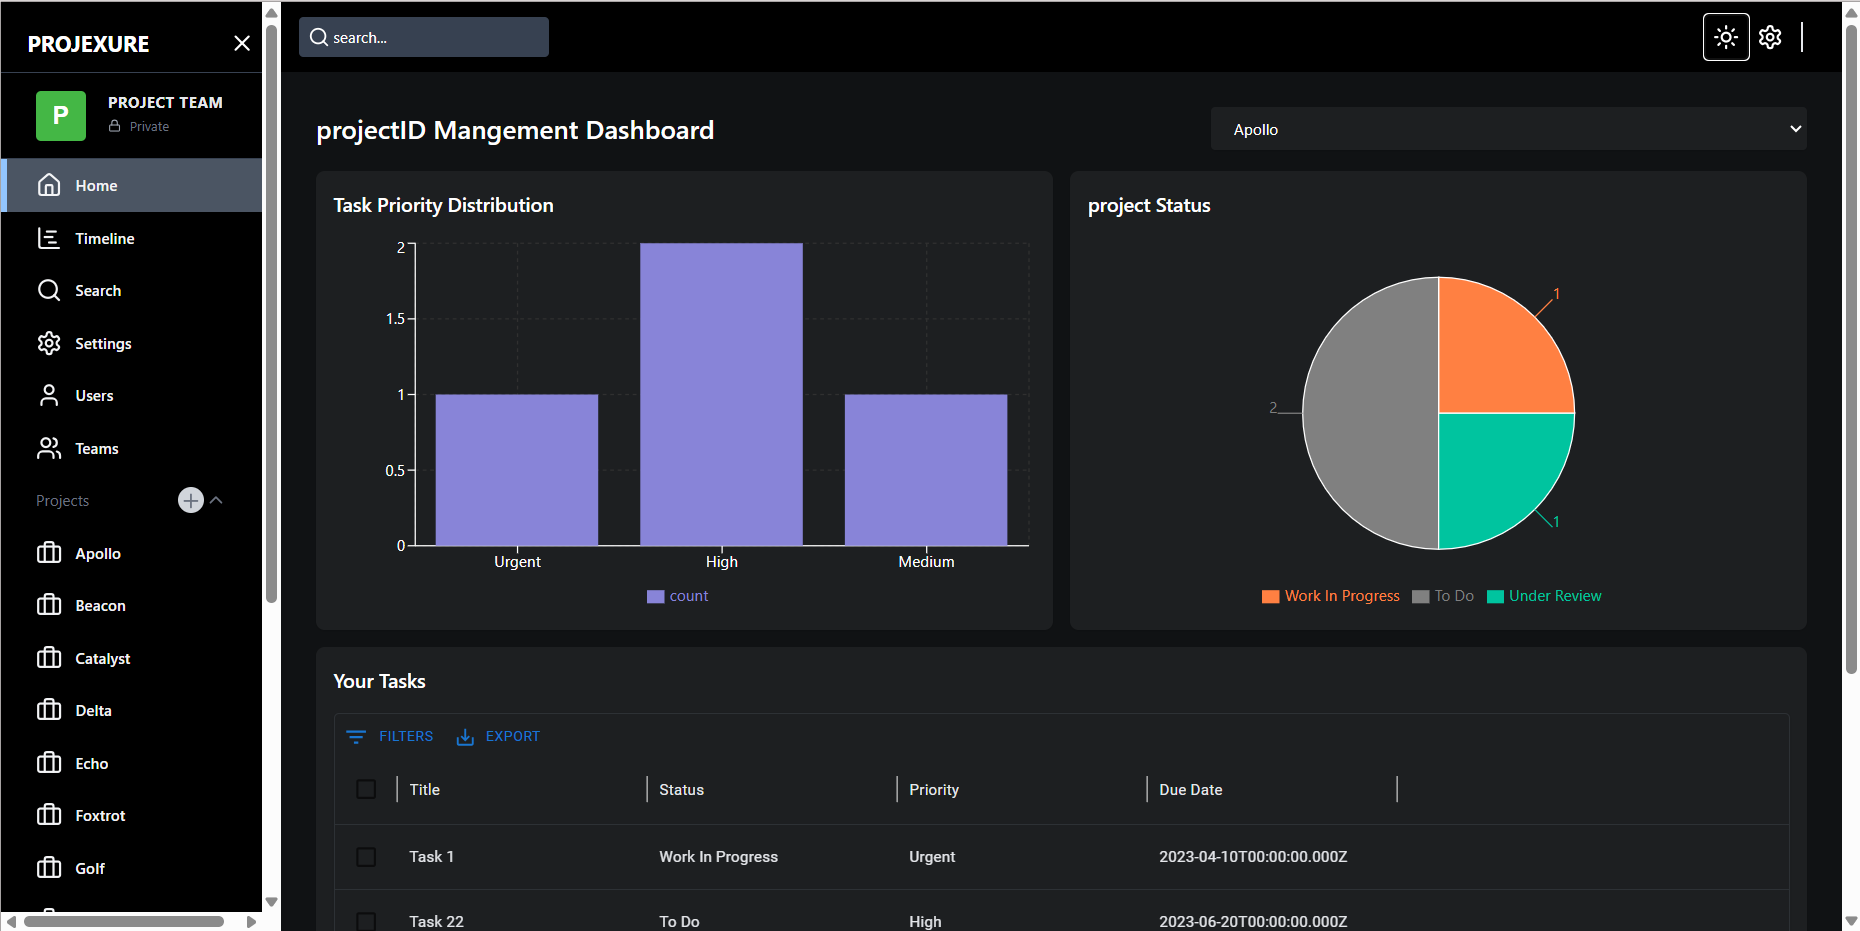
Task: Go to Home in the sidebar
Action: (x=132, y=185)
